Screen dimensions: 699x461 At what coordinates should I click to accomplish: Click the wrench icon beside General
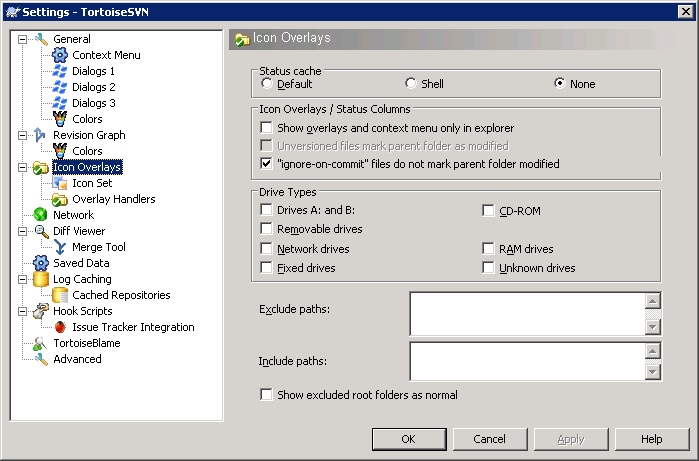pyautogui.click(x=41, y=39)
